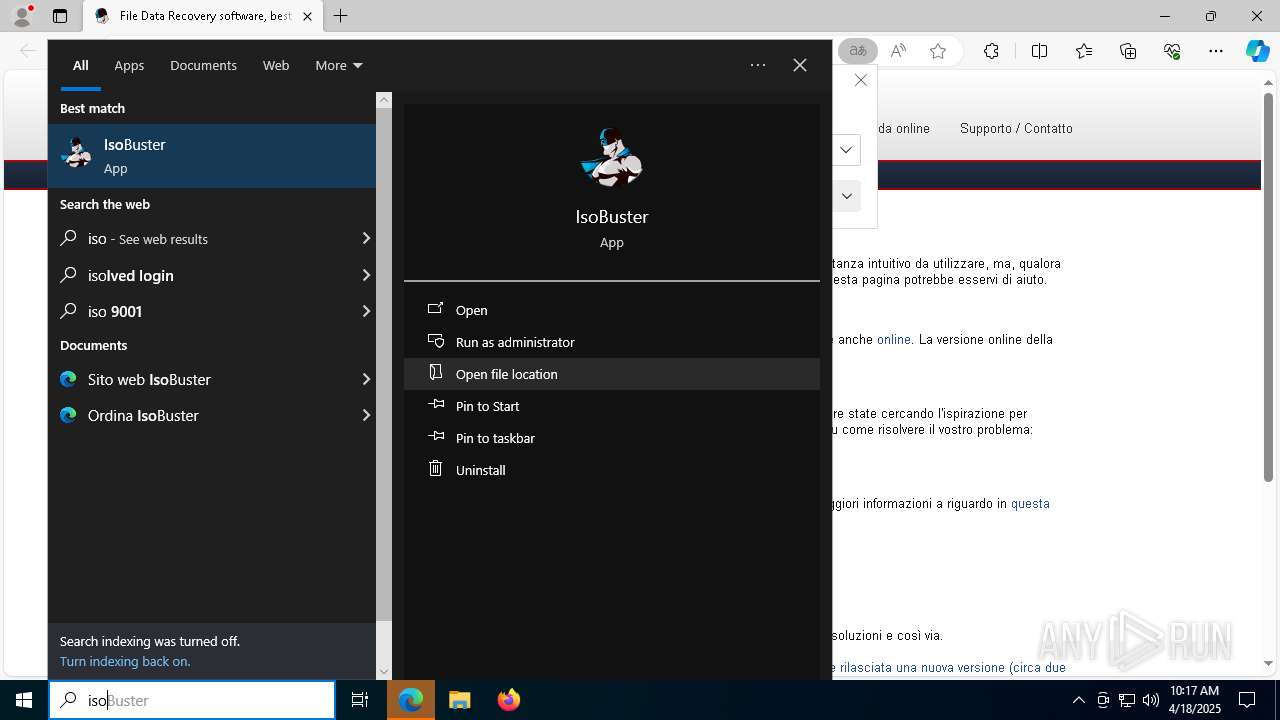Choose Run as administrator
Screen dimensions: 1280x720
pyautogui.click(x=611, y=342)
